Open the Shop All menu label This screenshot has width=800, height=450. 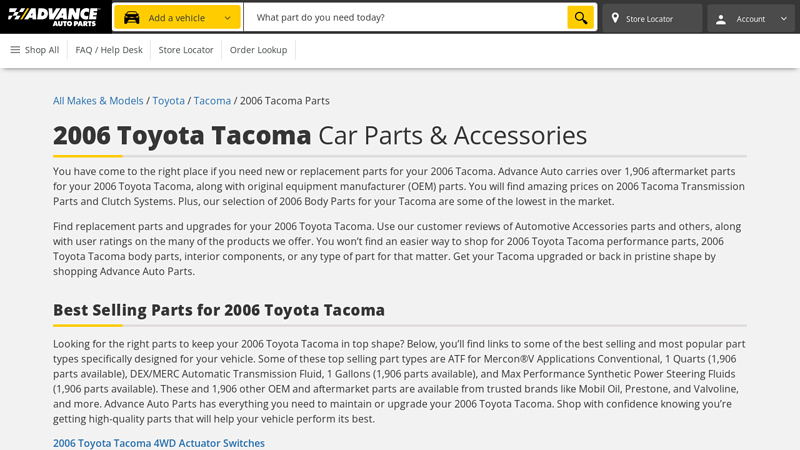pyautogui.click(x=42, y=50)
